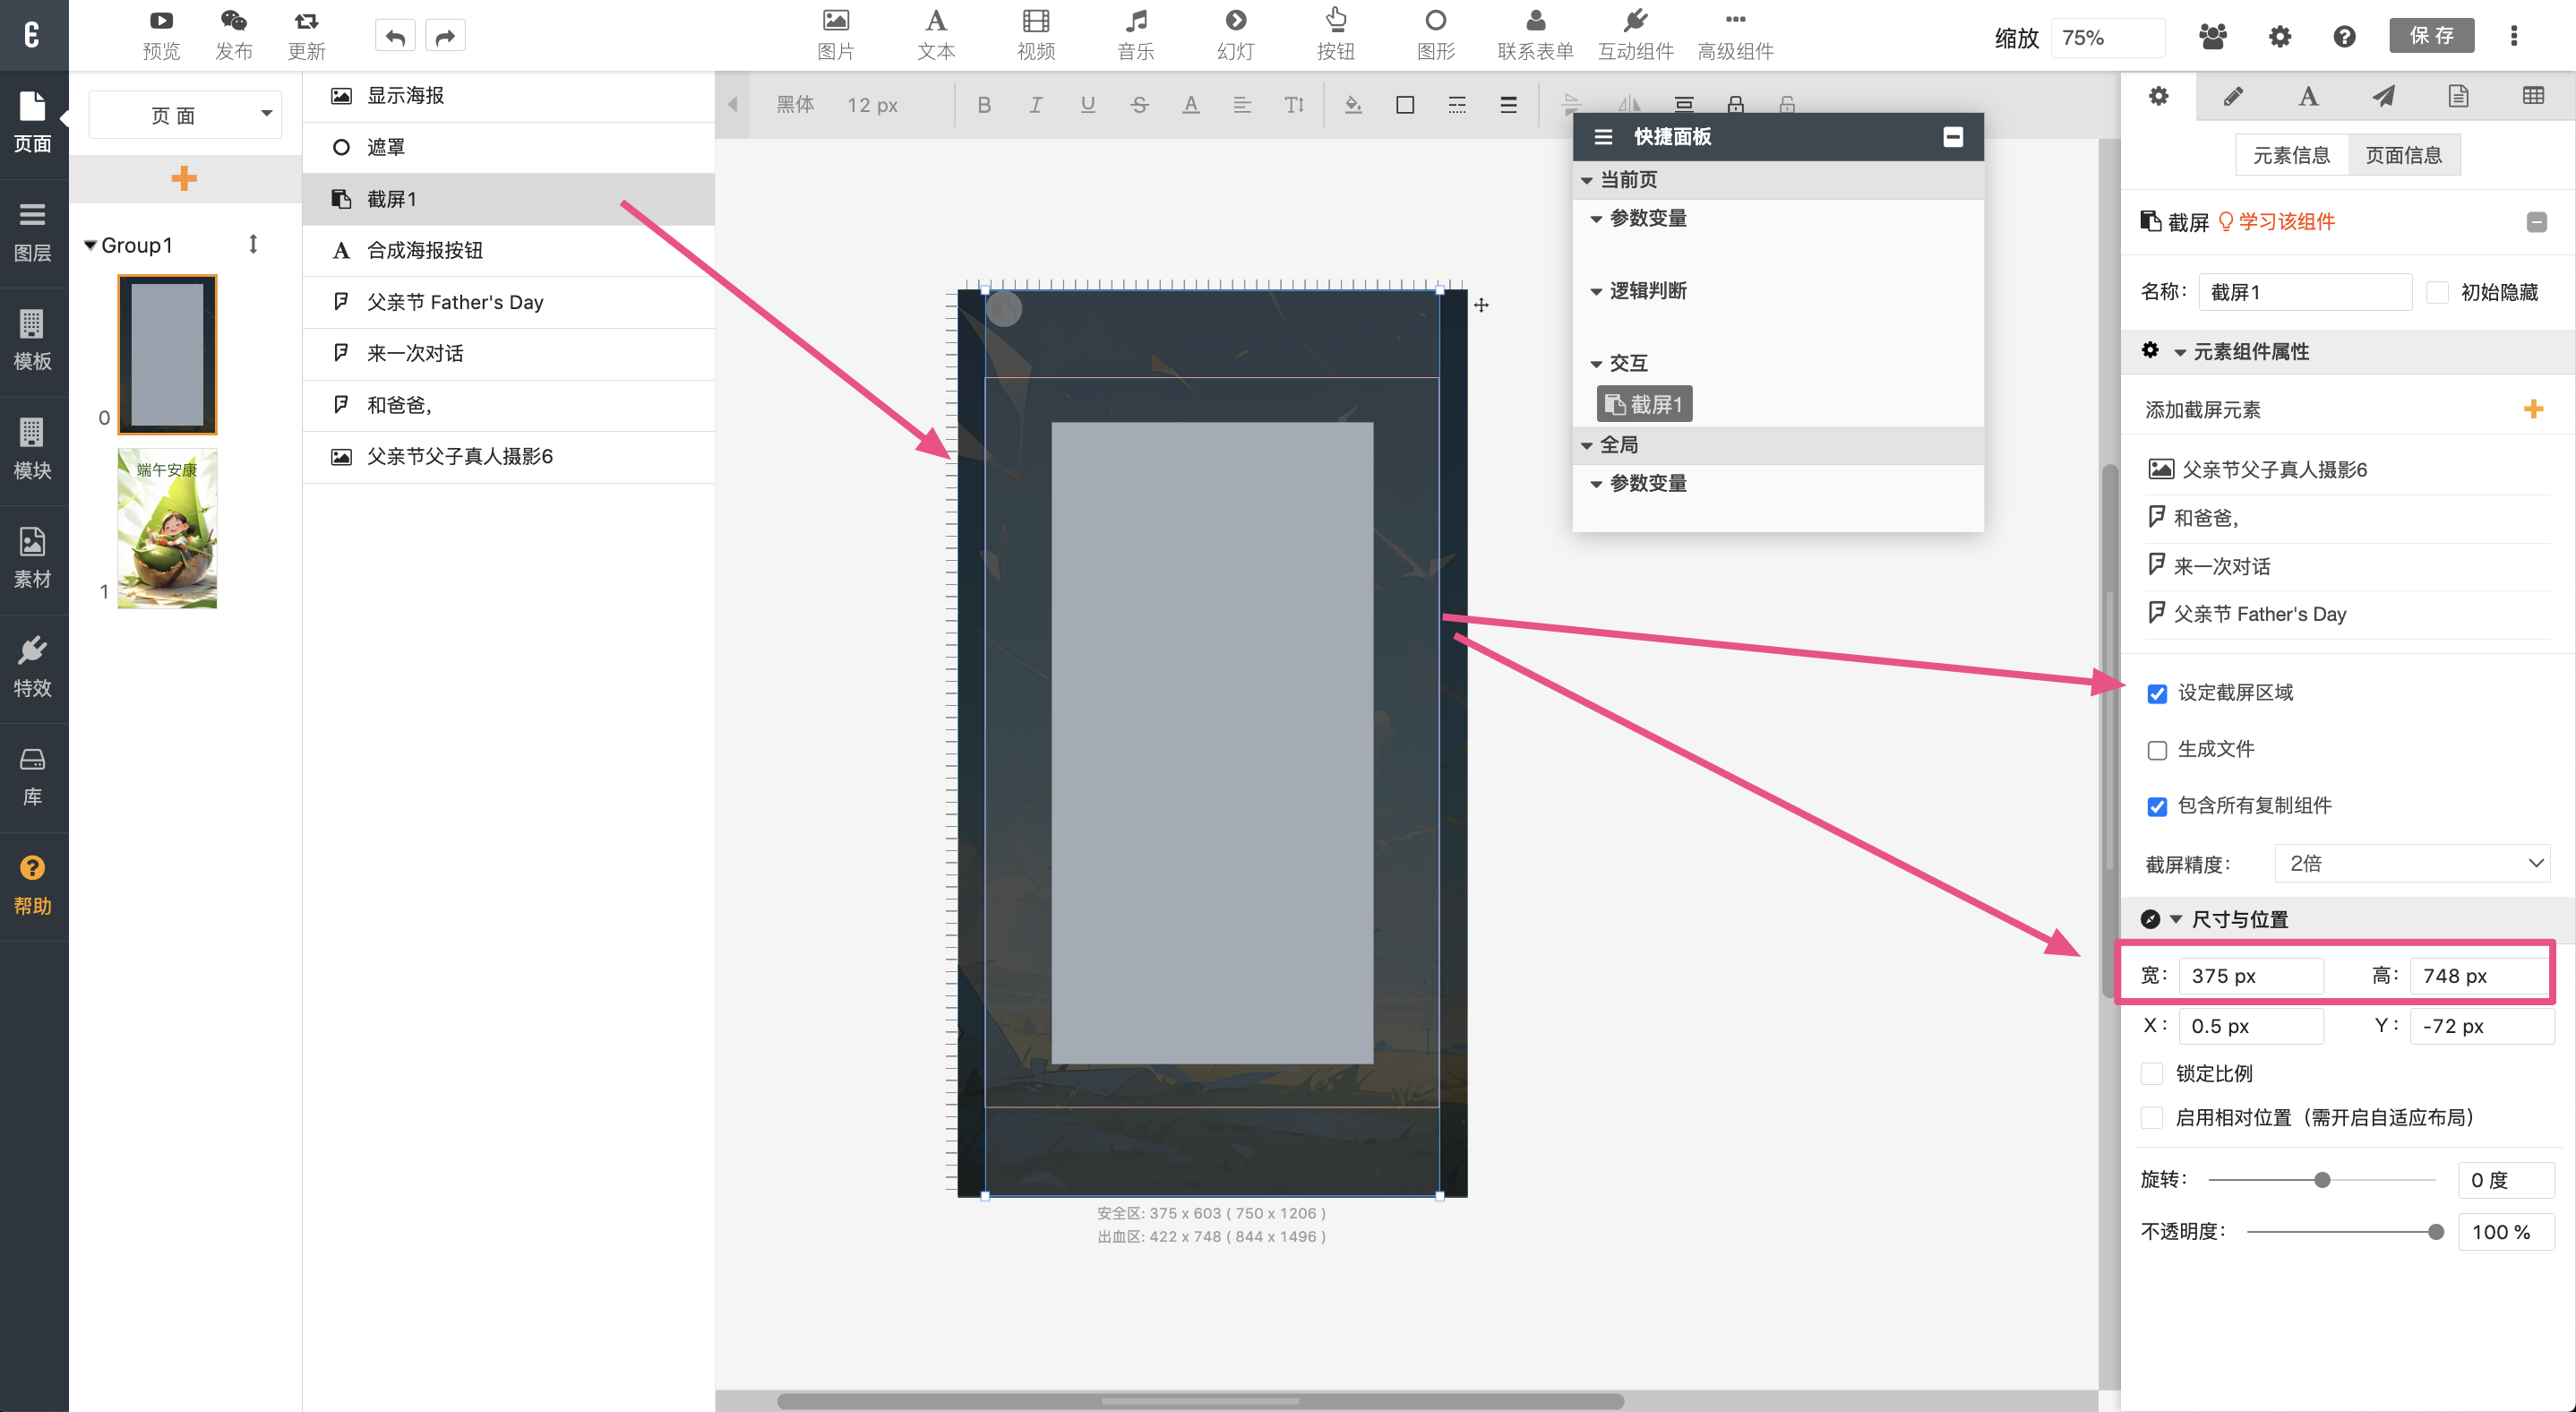Image resolution: width=2576 pixels, height=1412 pixels.
Task: Open the Effects (特效) sidebar panel
Action: [x=32, y=667]
